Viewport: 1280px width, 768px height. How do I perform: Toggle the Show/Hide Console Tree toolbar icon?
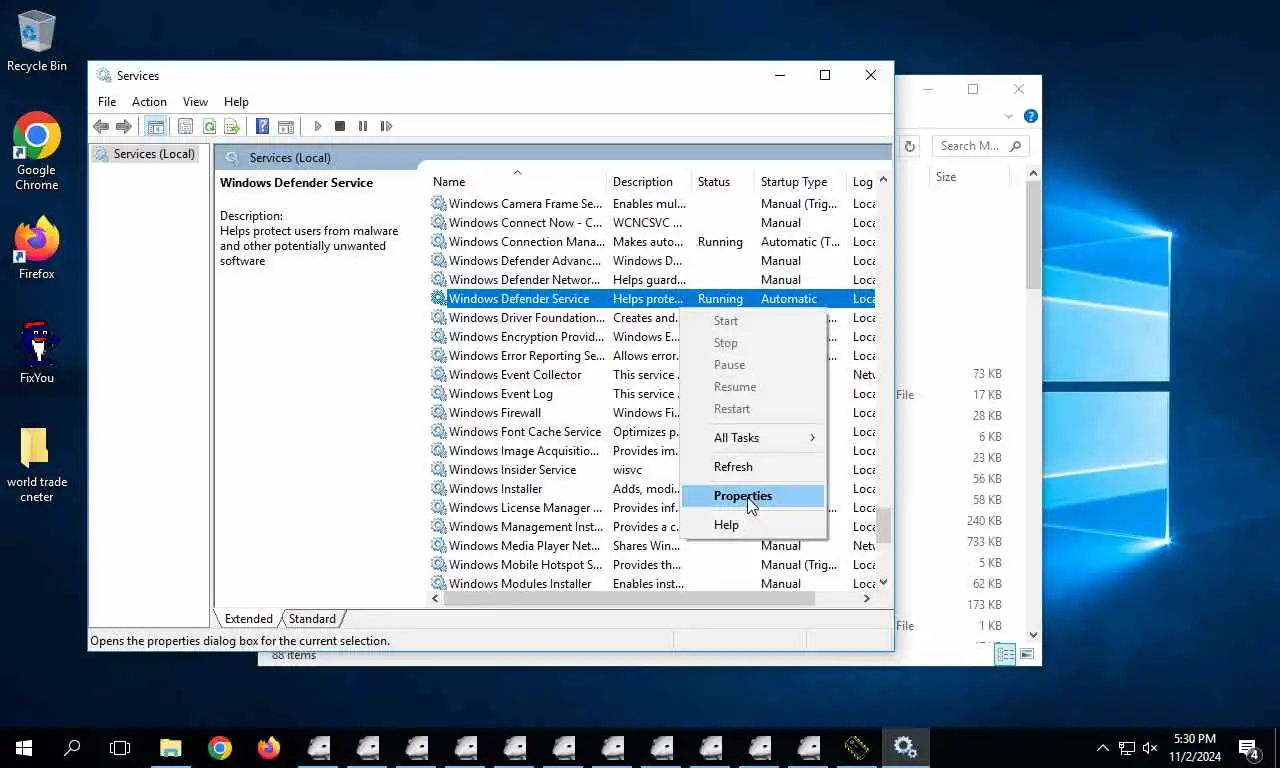[x=155, y=126]
